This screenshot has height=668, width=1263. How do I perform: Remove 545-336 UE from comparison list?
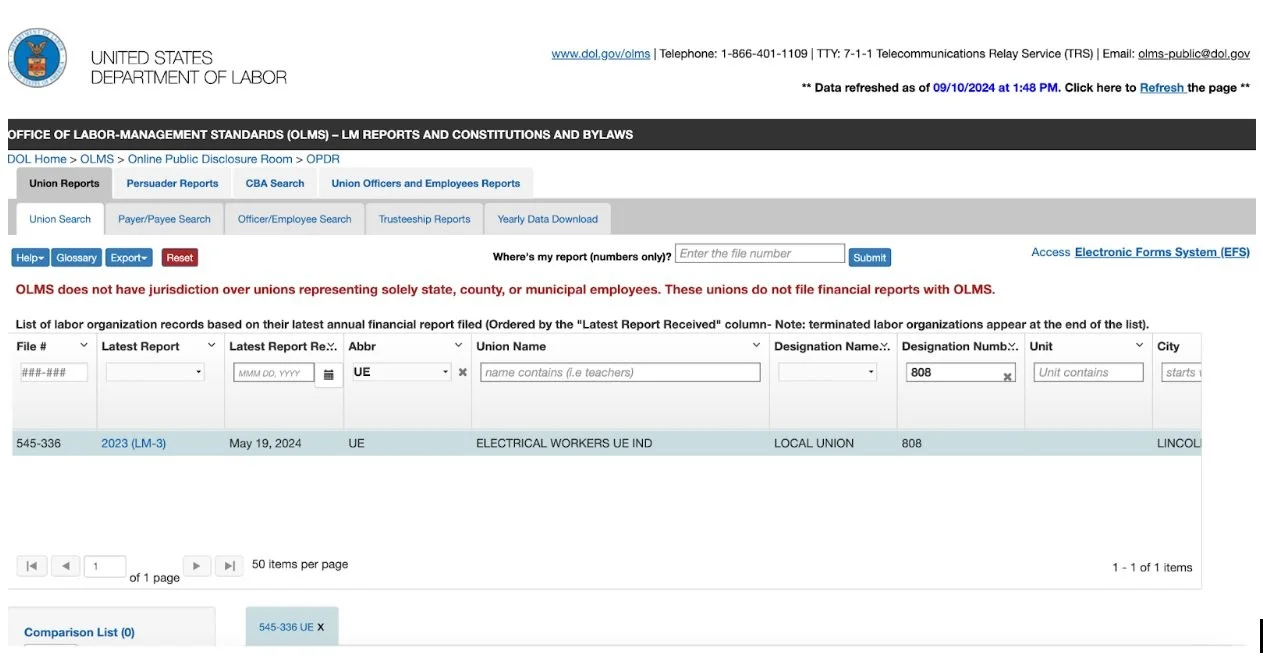coord(321,627)
